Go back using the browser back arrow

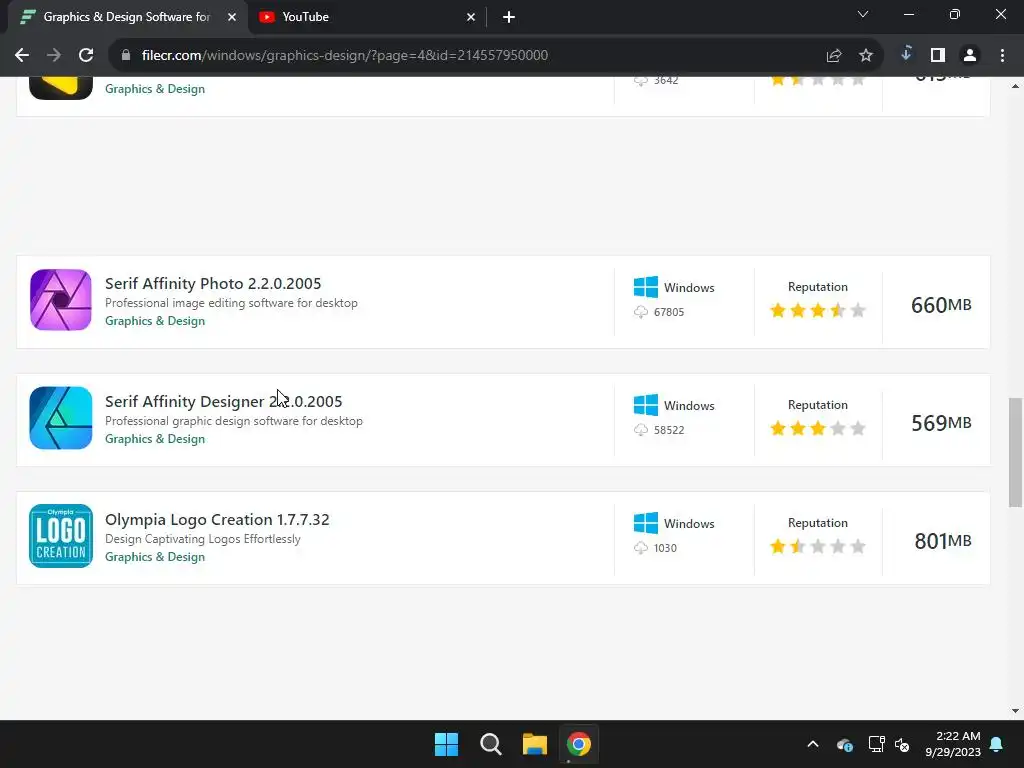22,55
